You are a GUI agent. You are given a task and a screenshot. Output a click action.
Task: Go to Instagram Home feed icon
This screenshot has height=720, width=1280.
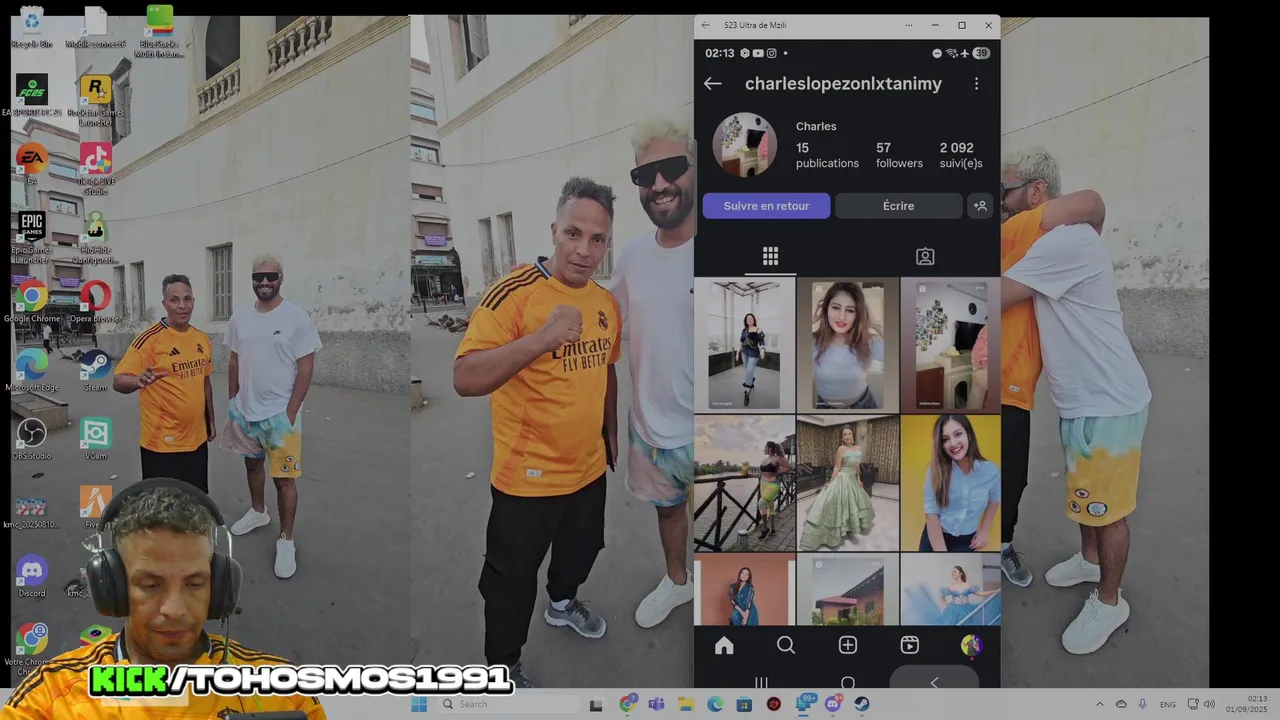pyautogui.click(x=724, y=645)
